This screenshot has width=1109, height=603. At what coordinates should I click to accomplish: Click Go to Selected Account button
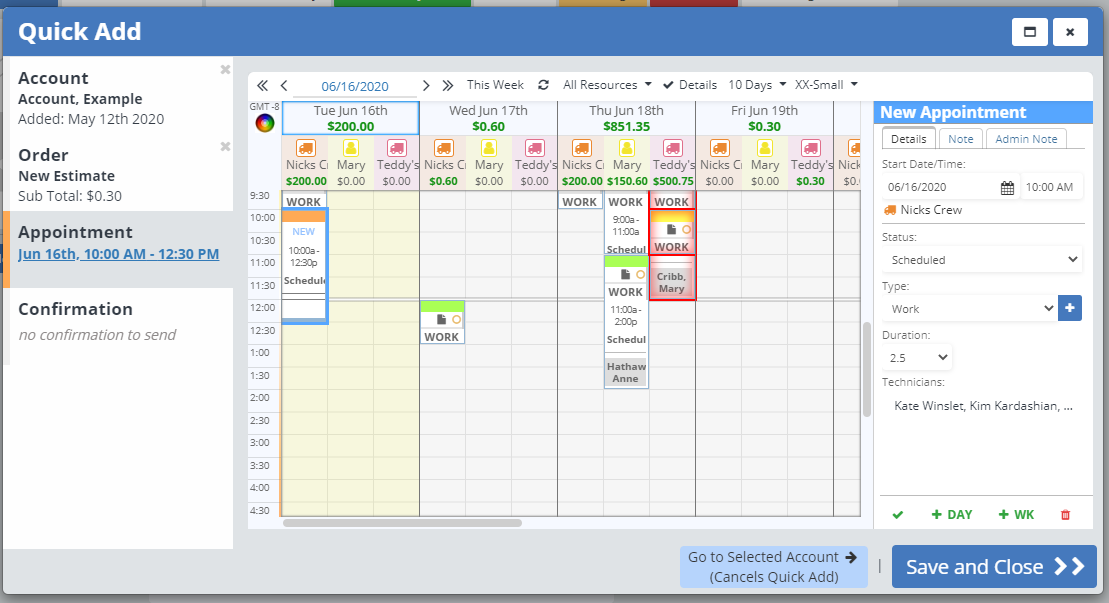pyautogui.click(x=772, y=567)
